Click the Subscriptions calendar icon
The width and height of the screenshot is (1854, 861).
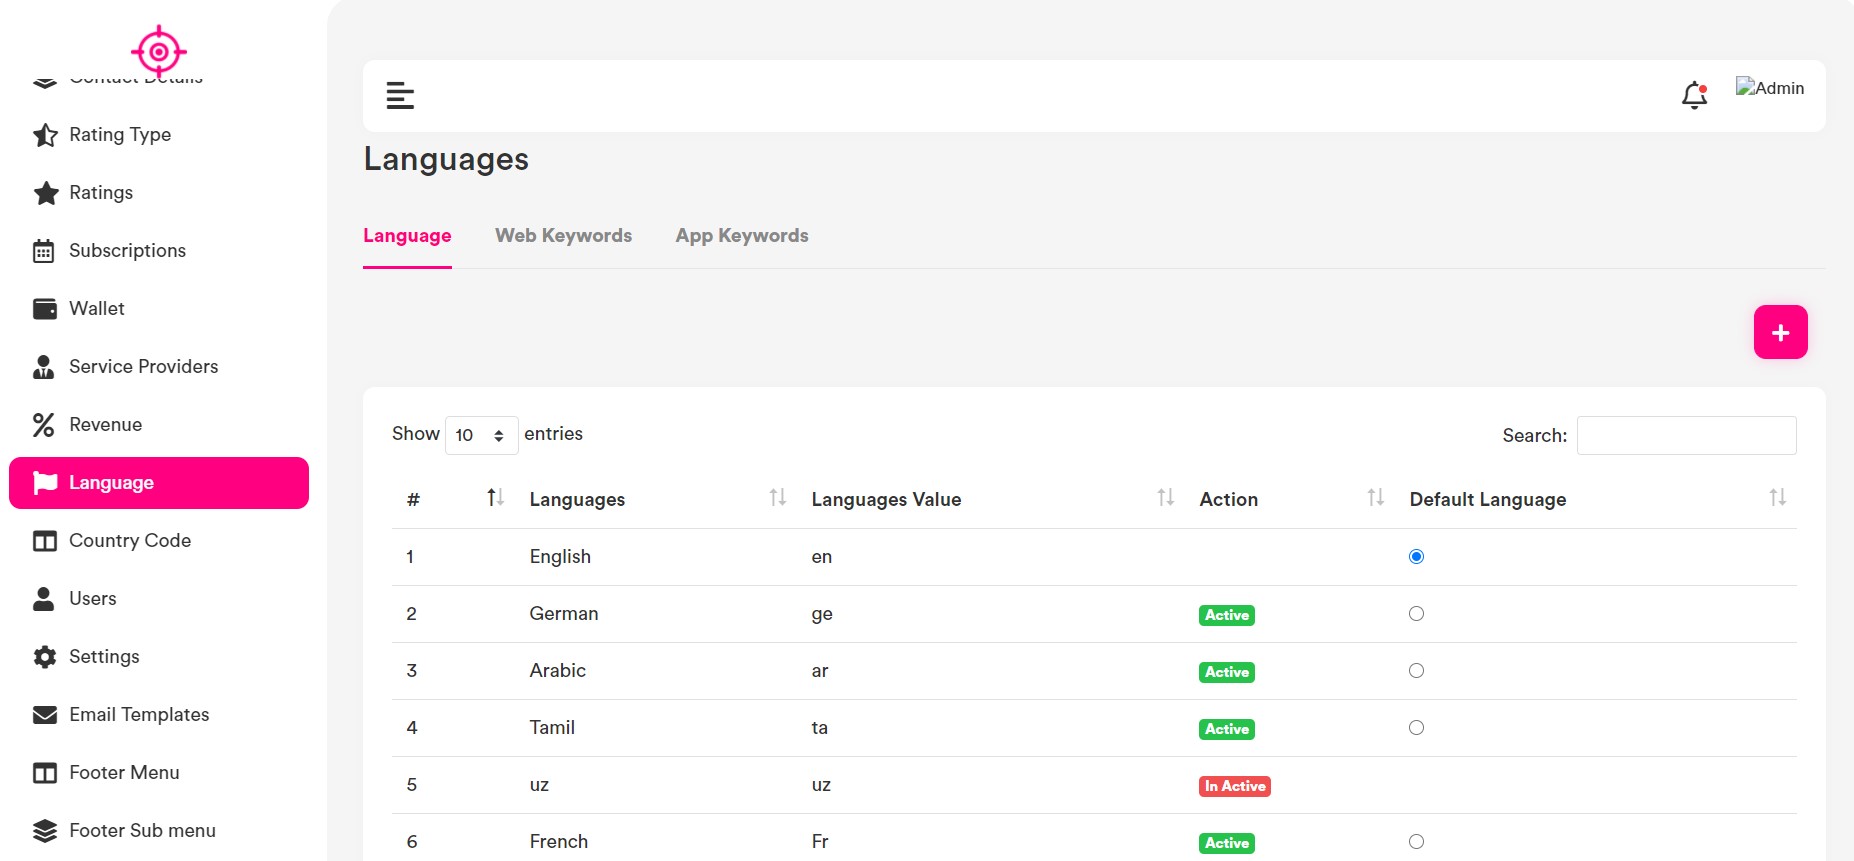44,251
